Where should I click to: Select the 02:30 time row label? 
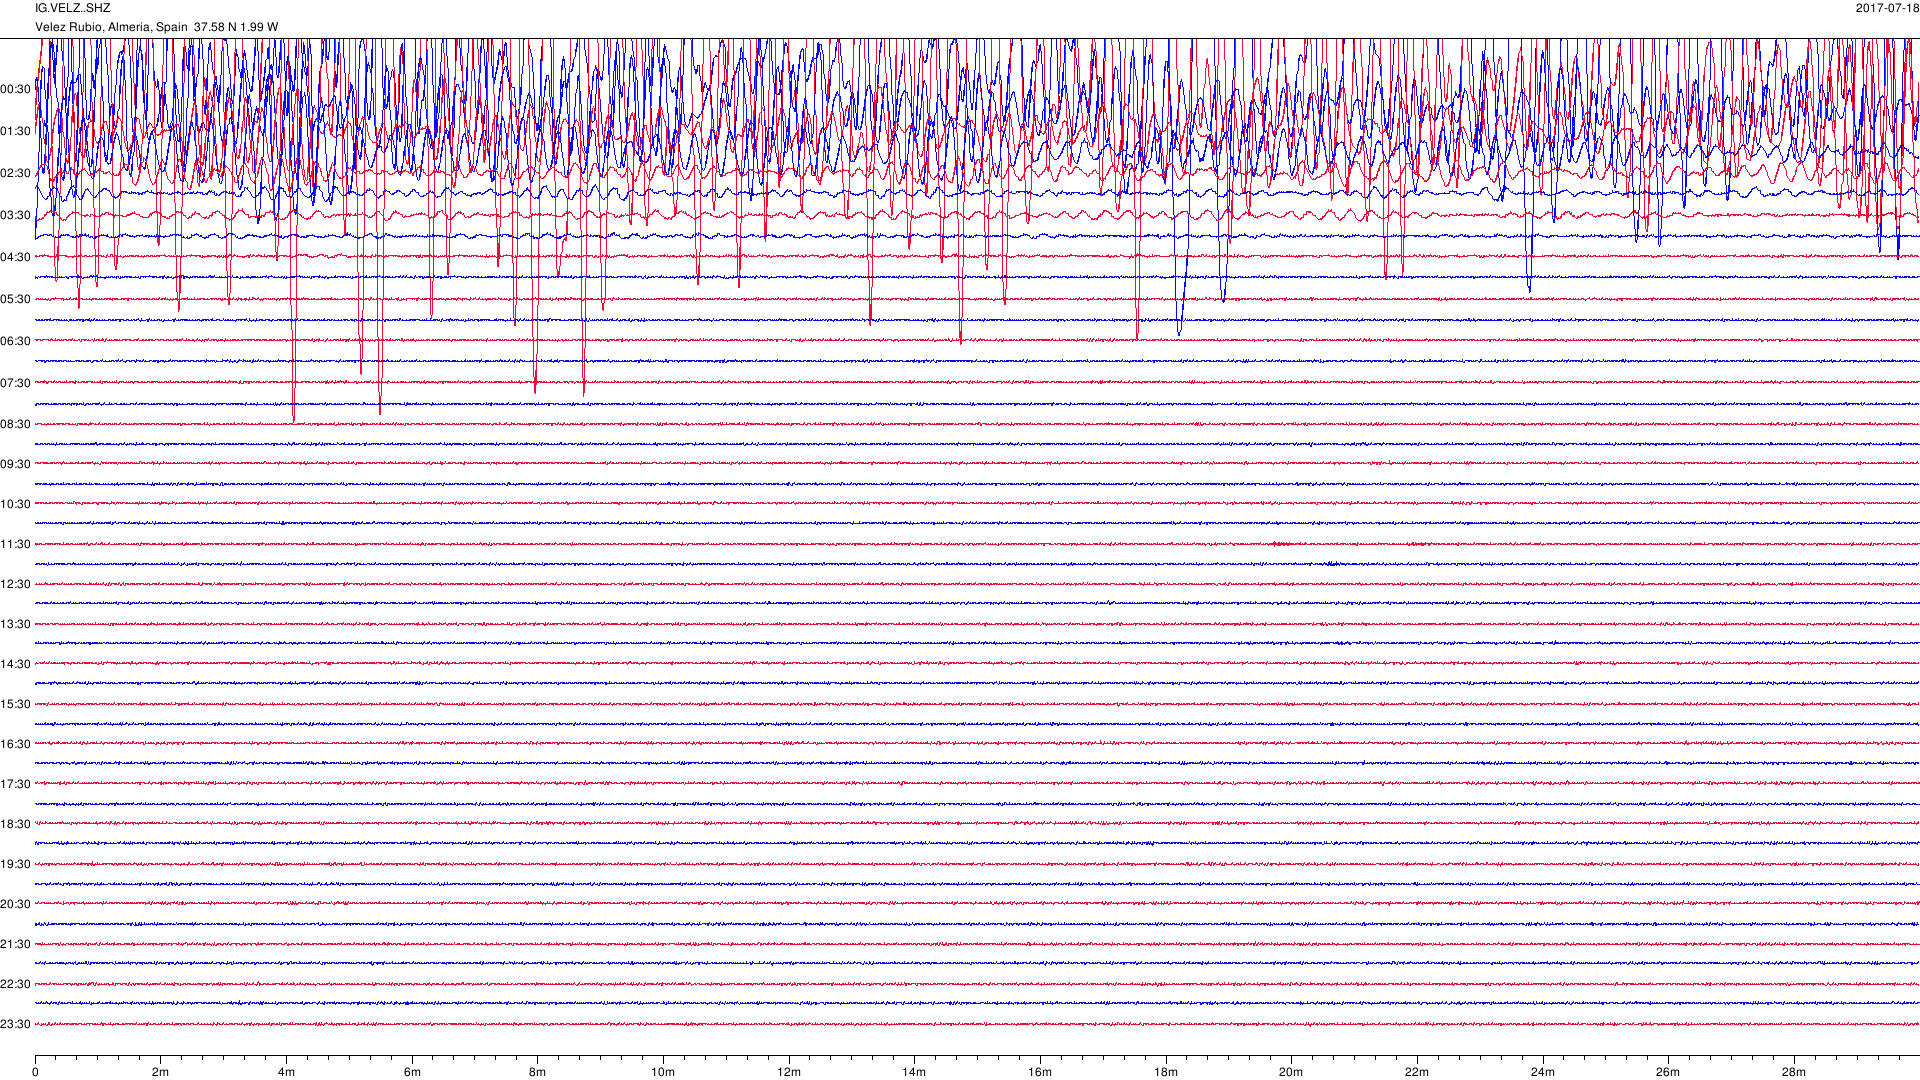pyautogui.click(x=16, y=173)
